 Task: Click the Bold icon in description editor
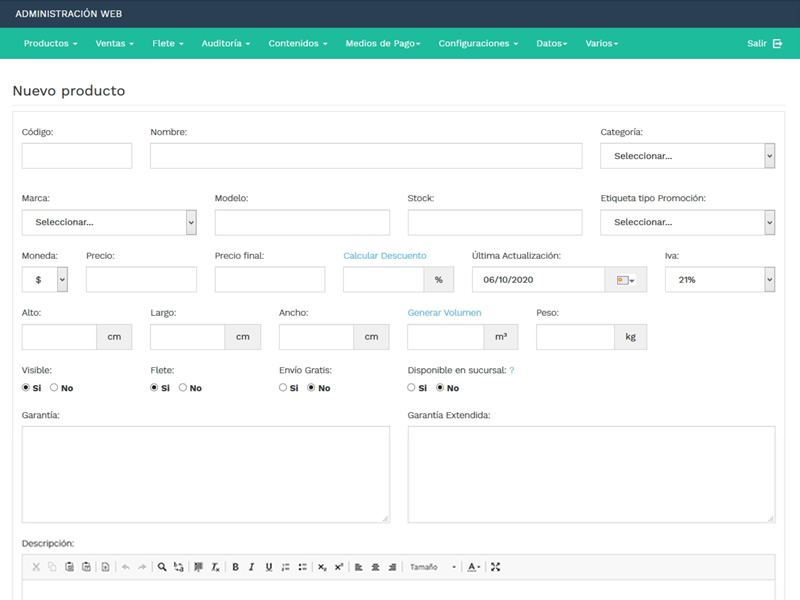pos(235,567)
